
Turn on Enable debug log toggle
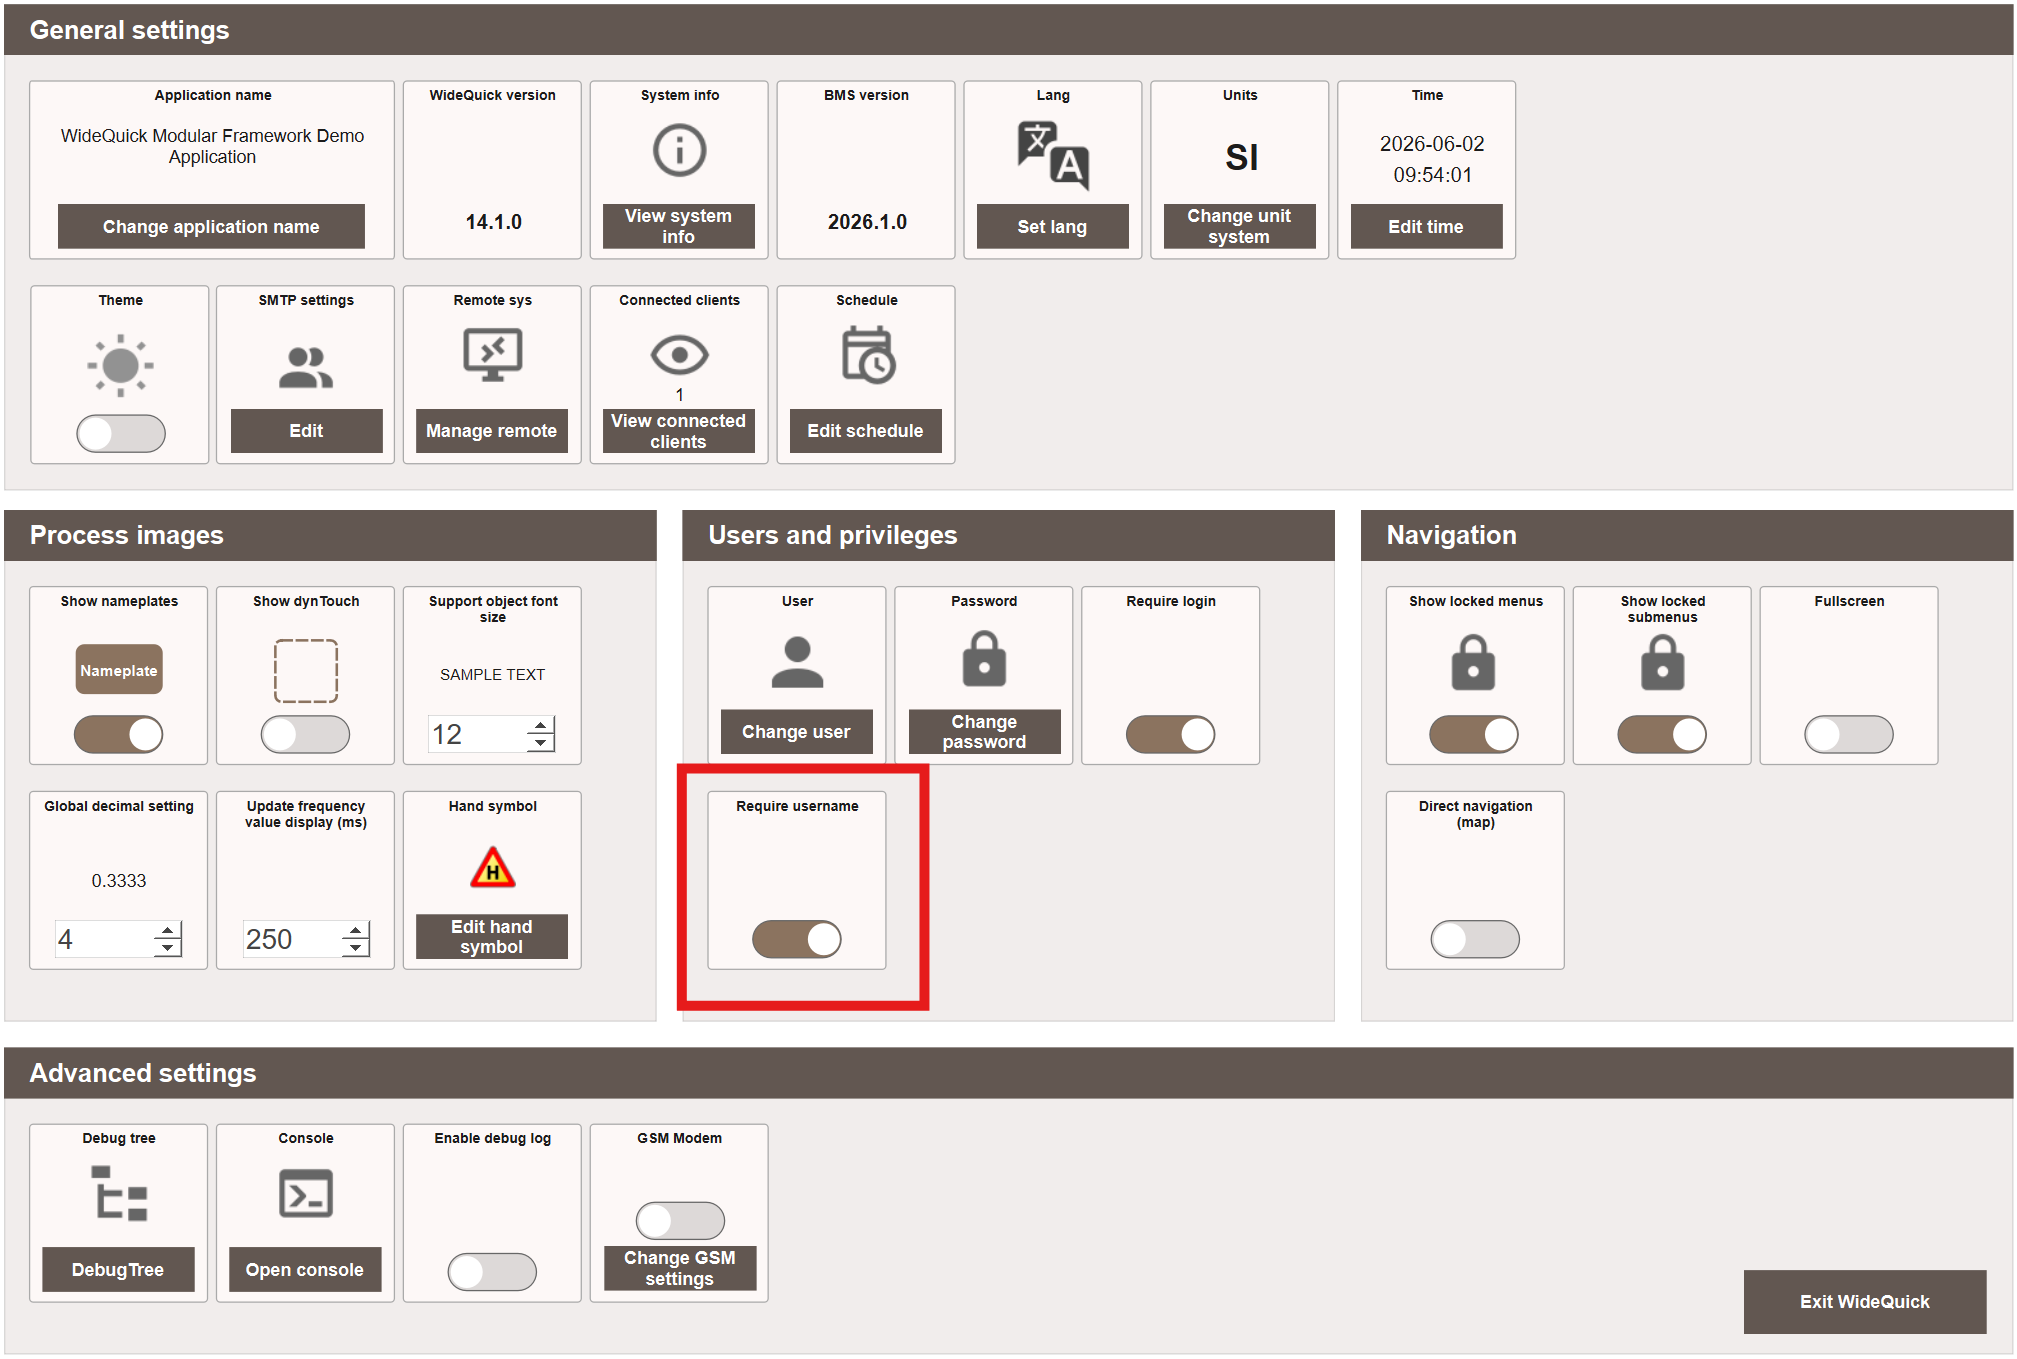click(x=492, y=1272)
